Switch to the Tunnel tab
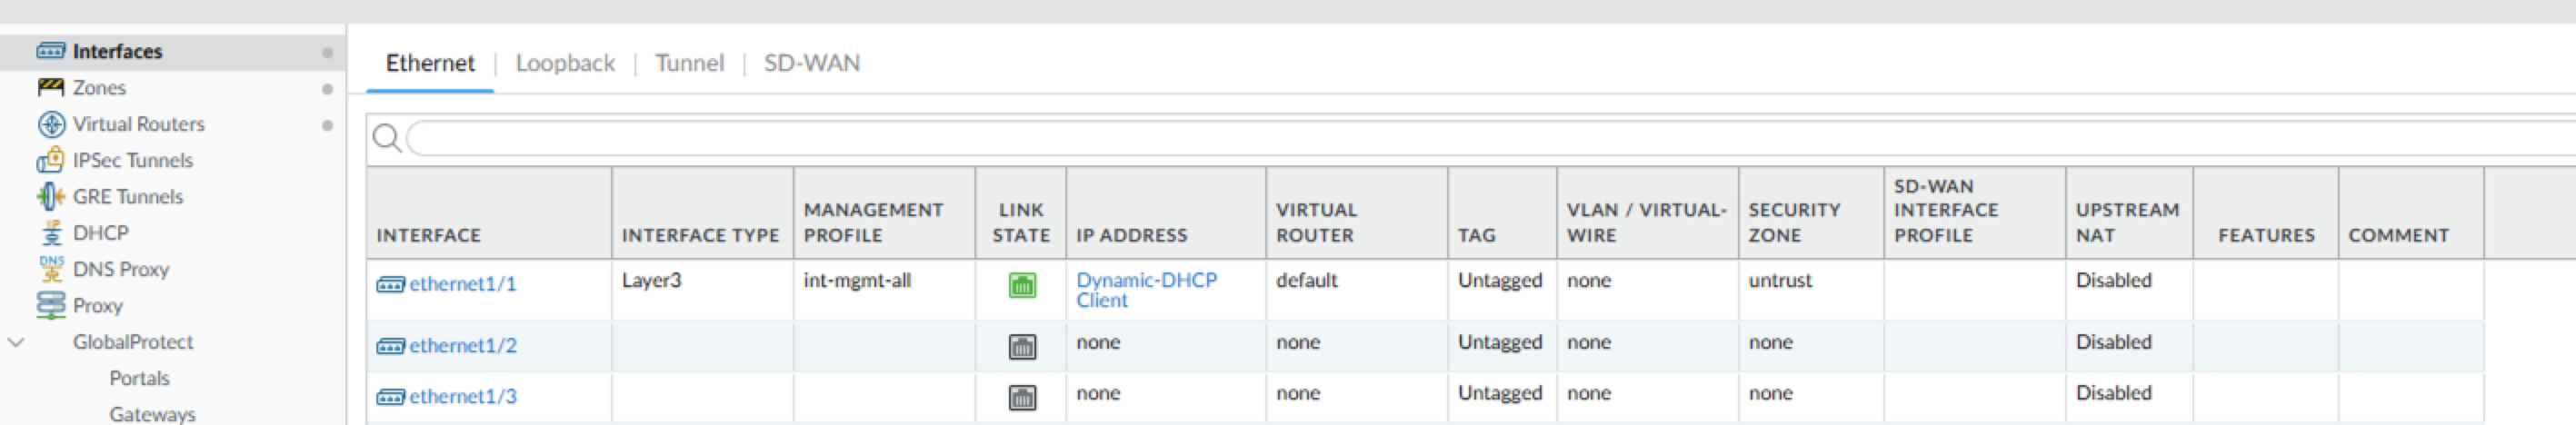 (x=689, y=63)
